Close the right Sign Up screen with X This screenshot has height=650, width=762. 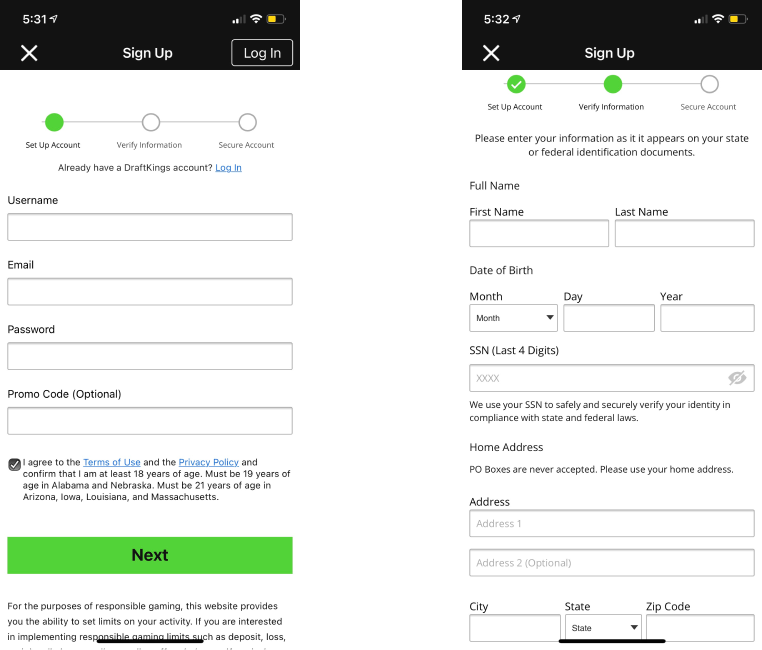[x=491, y=53]
